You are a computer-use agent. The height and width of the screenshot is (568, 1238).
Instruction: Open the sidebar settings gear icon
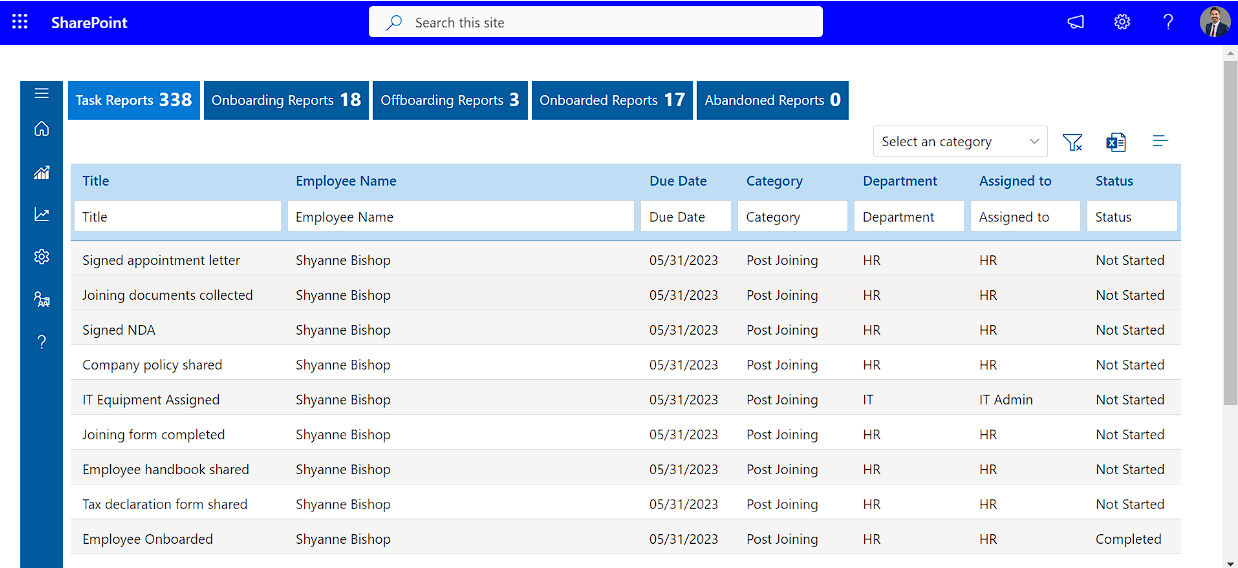point(41,257)
